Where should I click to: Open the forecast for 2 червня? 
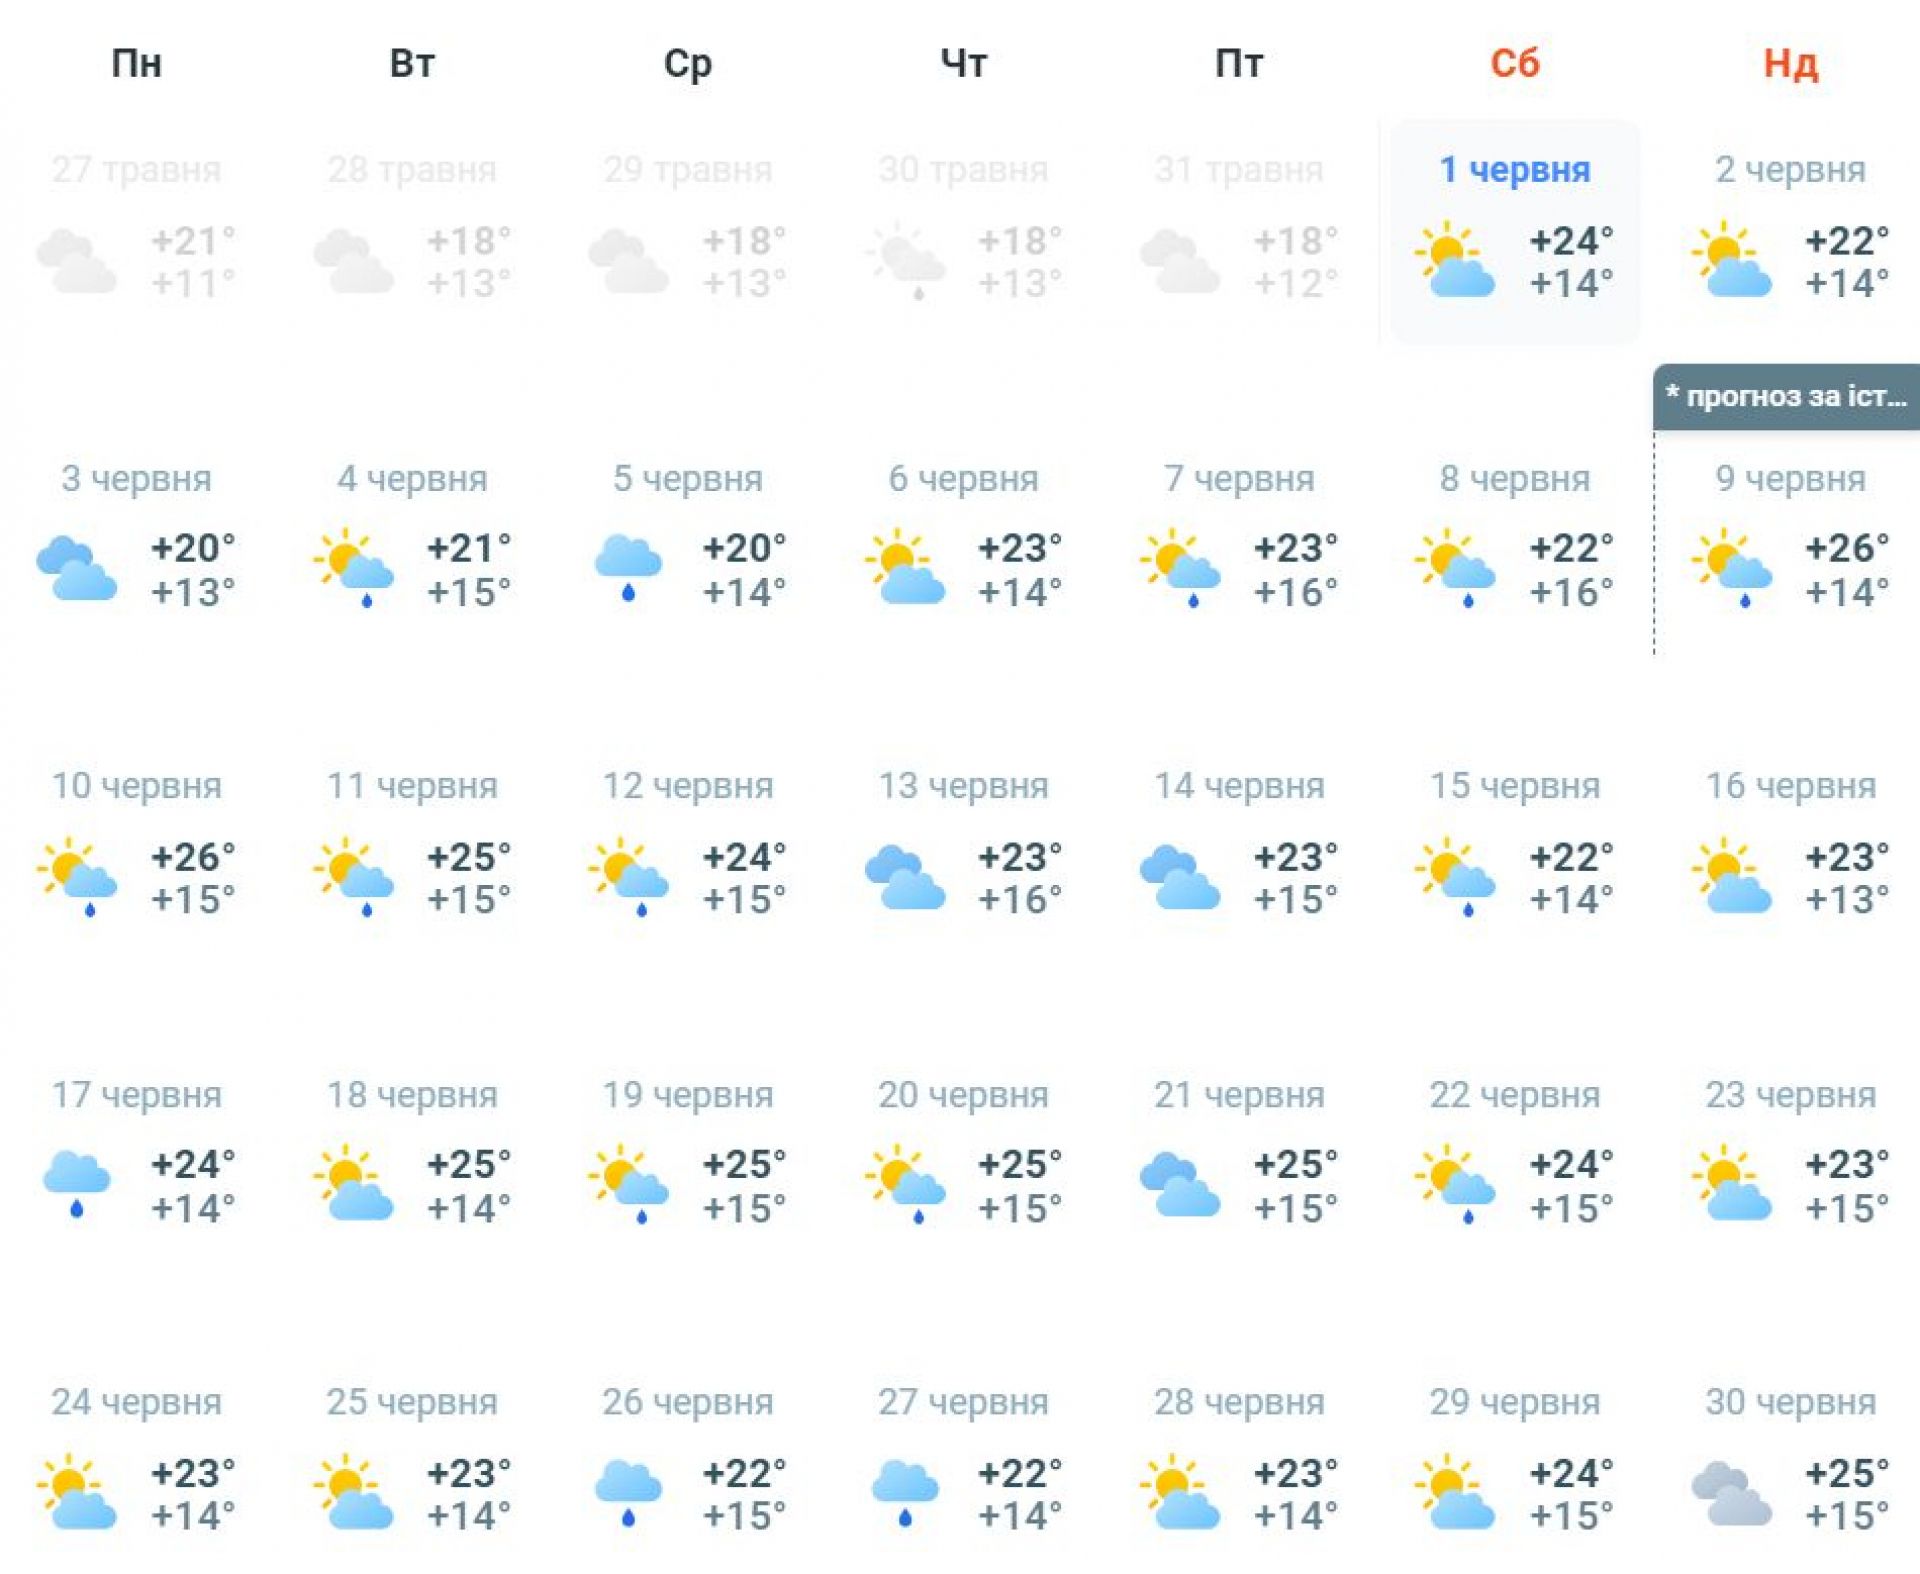click(1790, 170)
